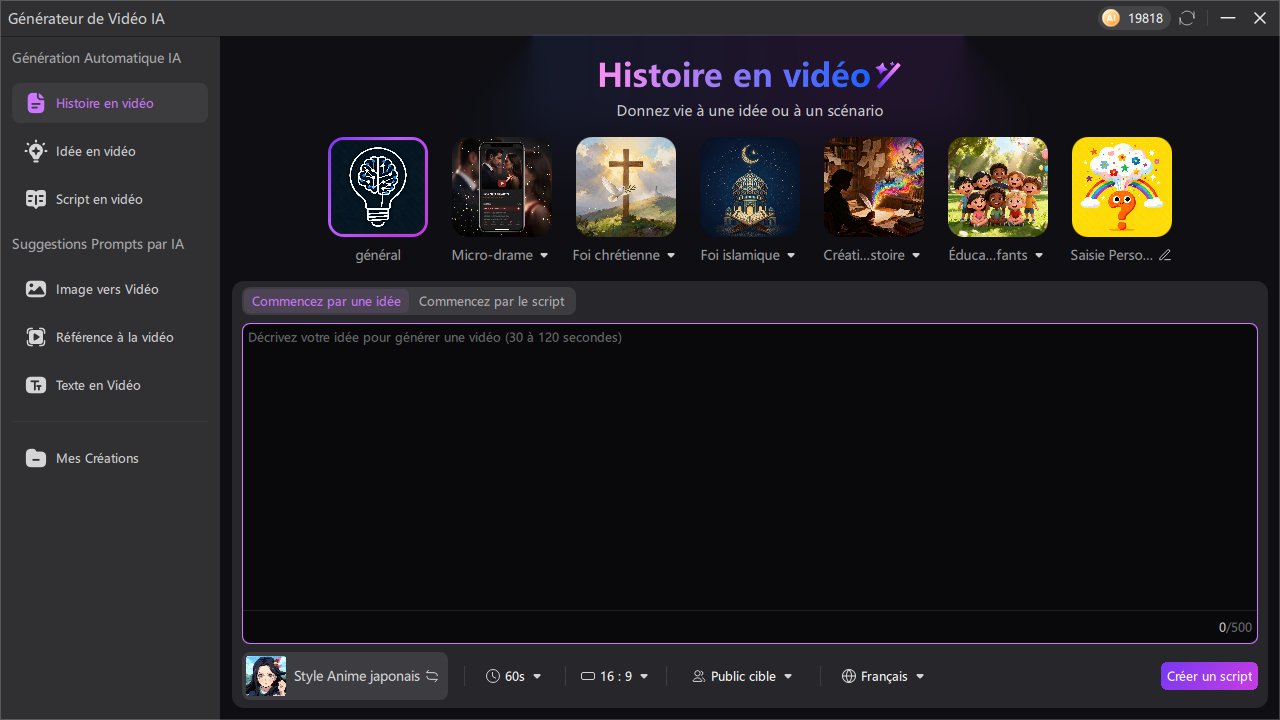Open Script en vidéo section
Image resolution: width=1280 pixels, height=720 pixels.
[110, 199]
